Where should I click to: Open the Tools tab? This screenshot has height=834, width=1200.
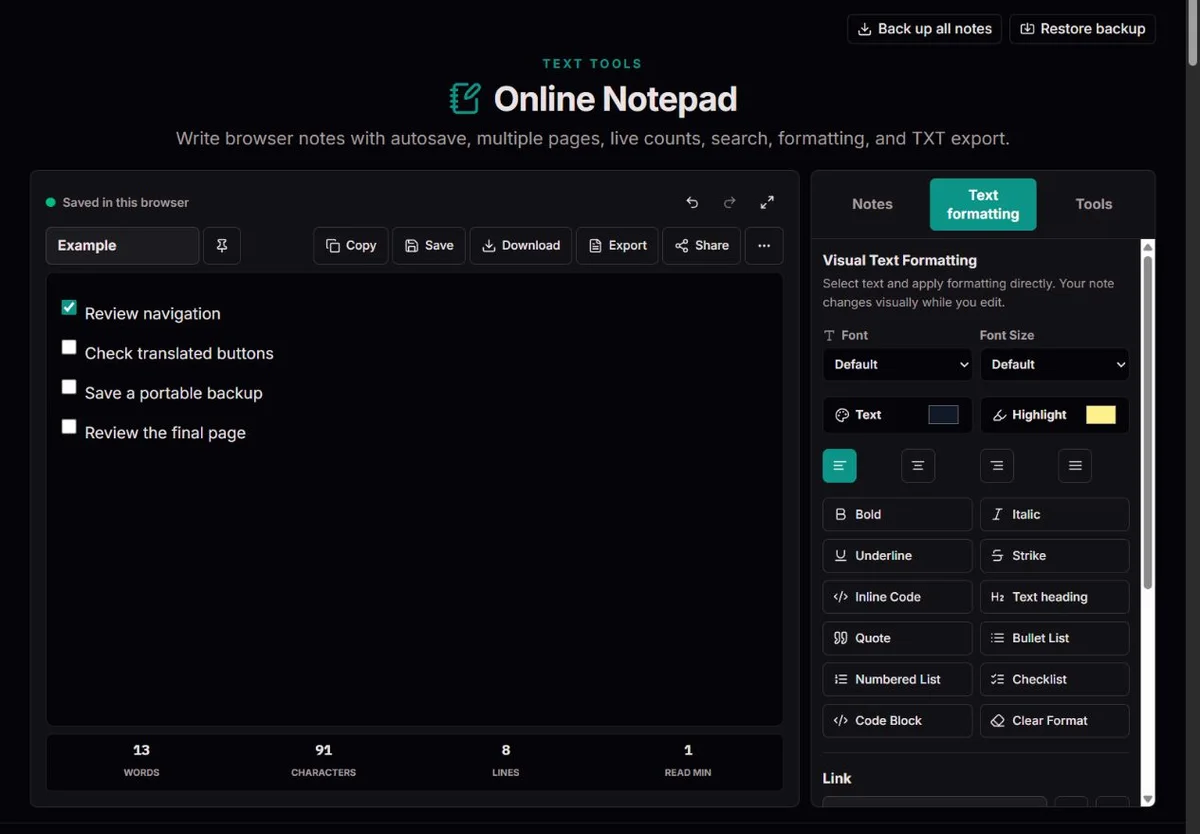pos(1094,204)
